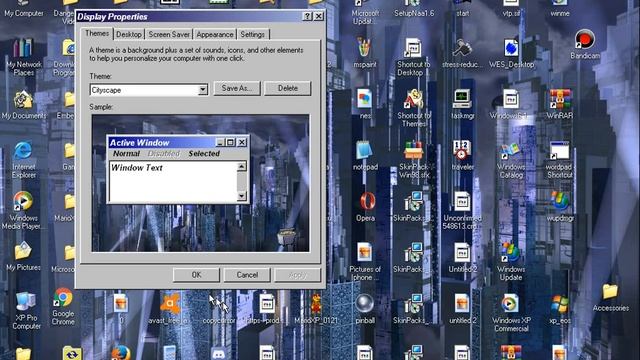The width and height of the screenshot is (640, 360).
Task: Open the Settings tab
Action: [252, 35]
